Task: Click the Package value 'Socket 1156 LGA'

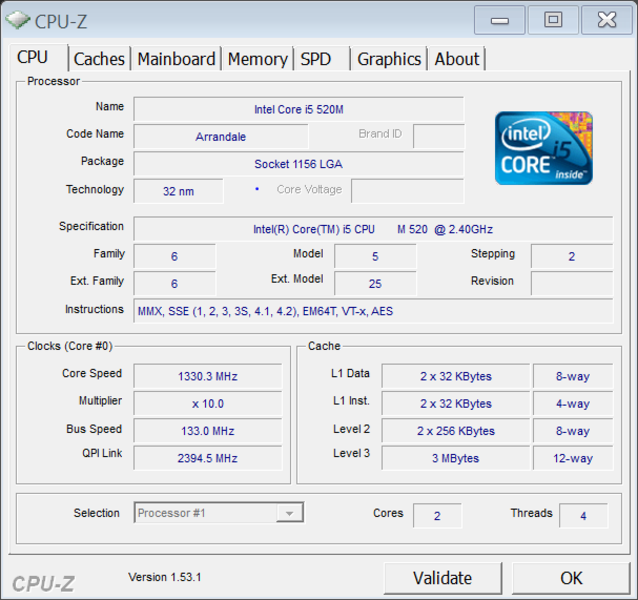Action: [x=299, y=164]
